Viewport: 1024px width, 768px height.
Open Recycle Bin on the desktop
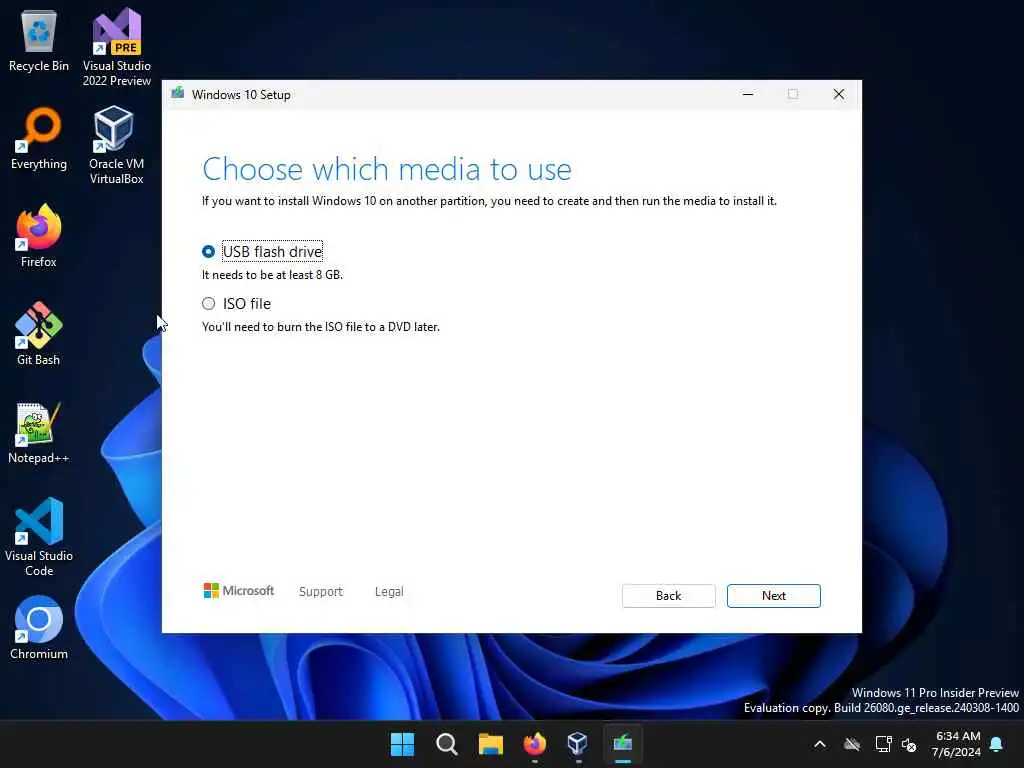click(x=39, y=41)
